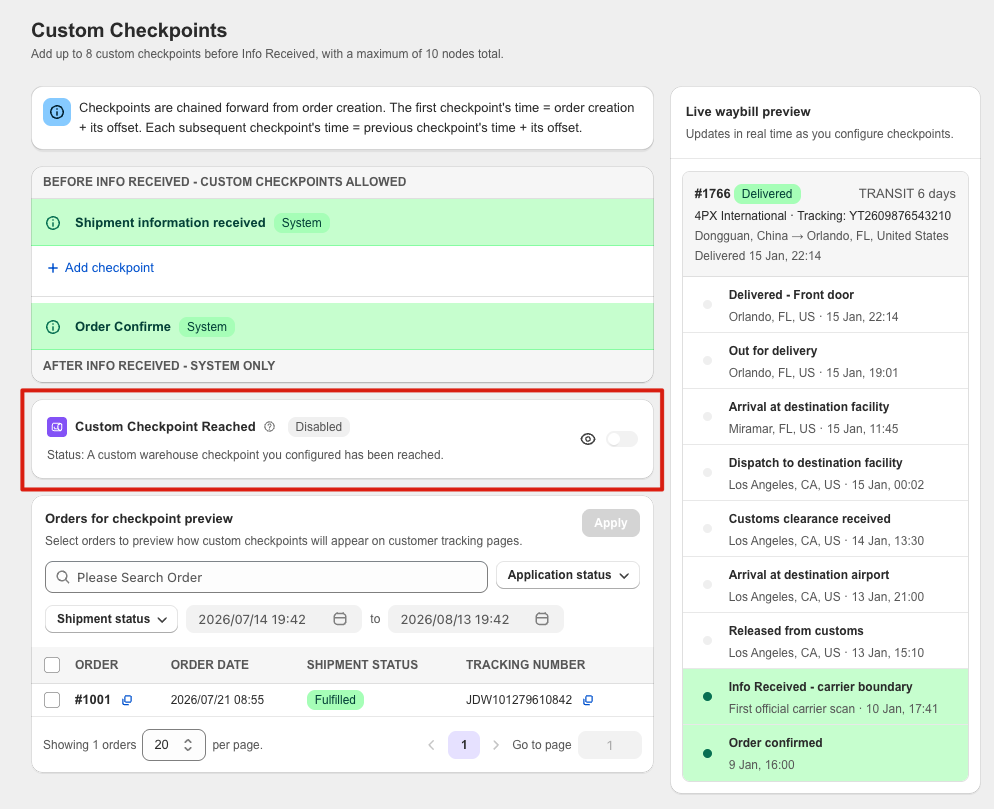Click the Order Confirme row title
The image size is (994, 809).
click(x=123, y=327)
